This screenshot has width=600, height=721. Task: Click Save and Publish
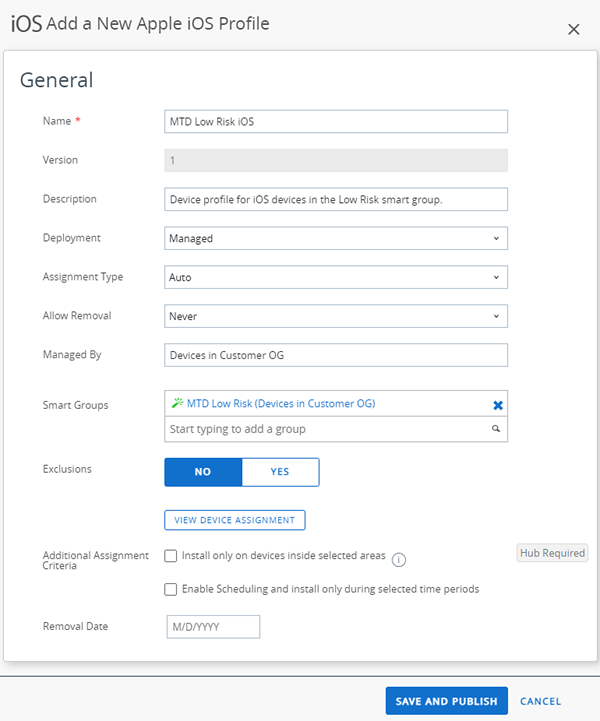446,701
